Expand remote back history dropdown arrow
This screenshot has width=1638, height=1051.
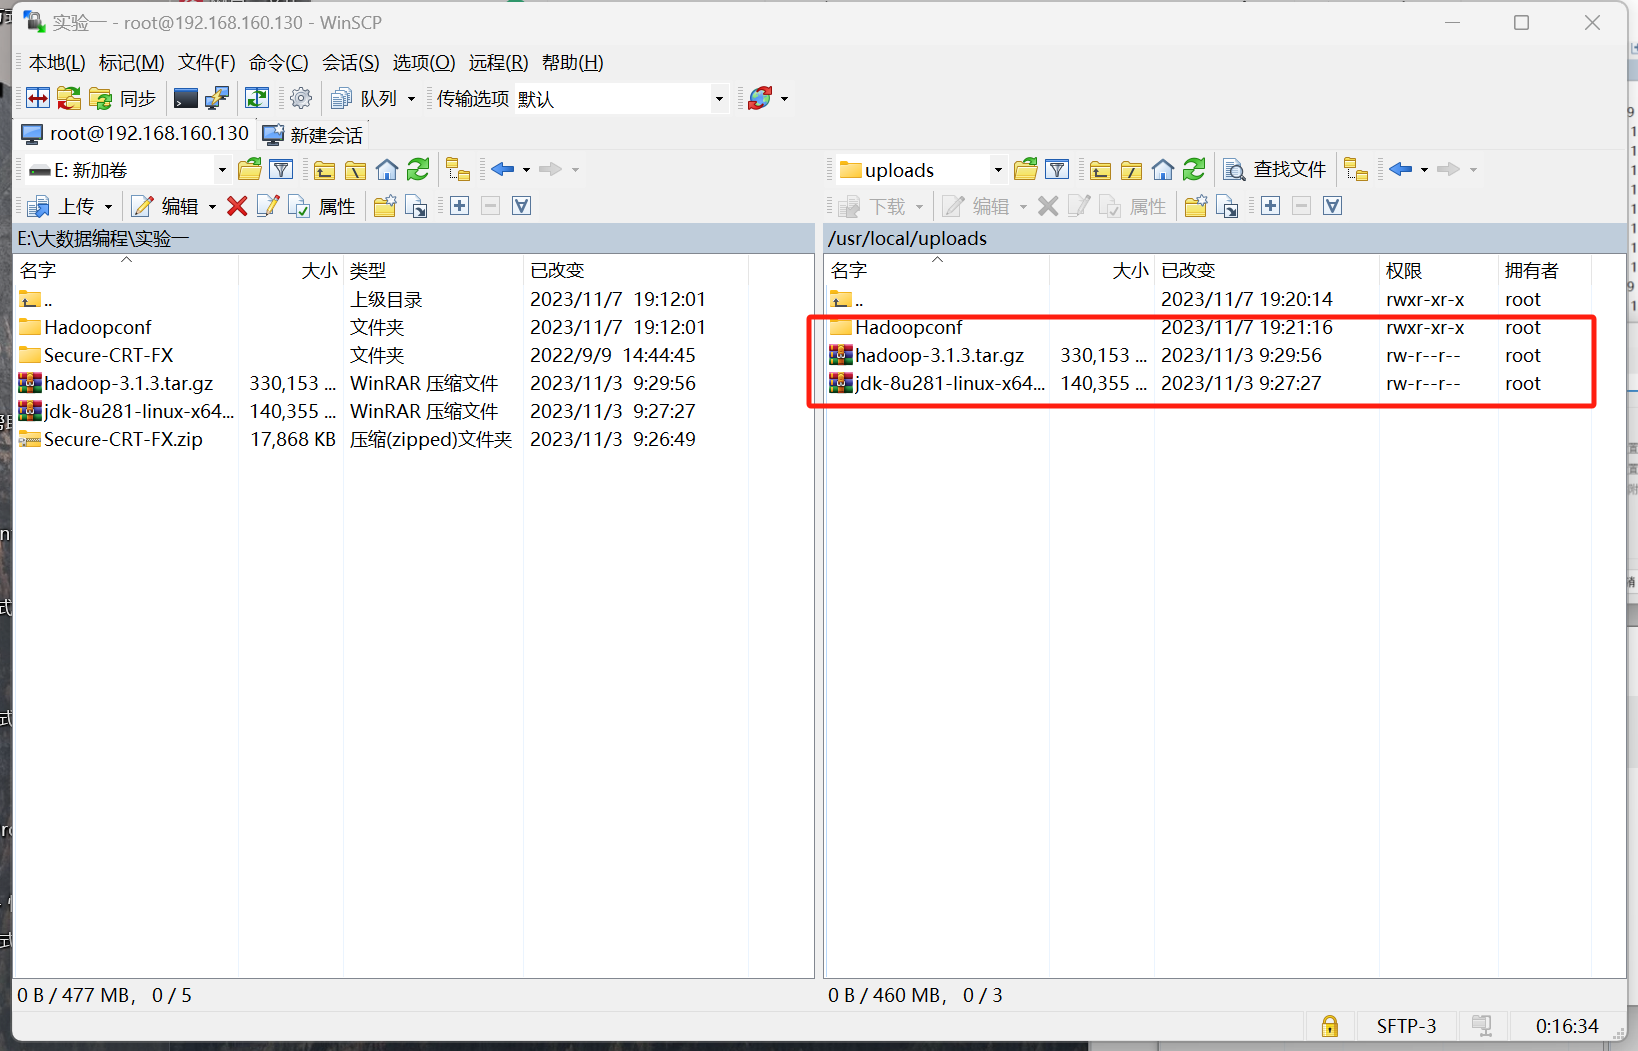tap(1424, 170)
